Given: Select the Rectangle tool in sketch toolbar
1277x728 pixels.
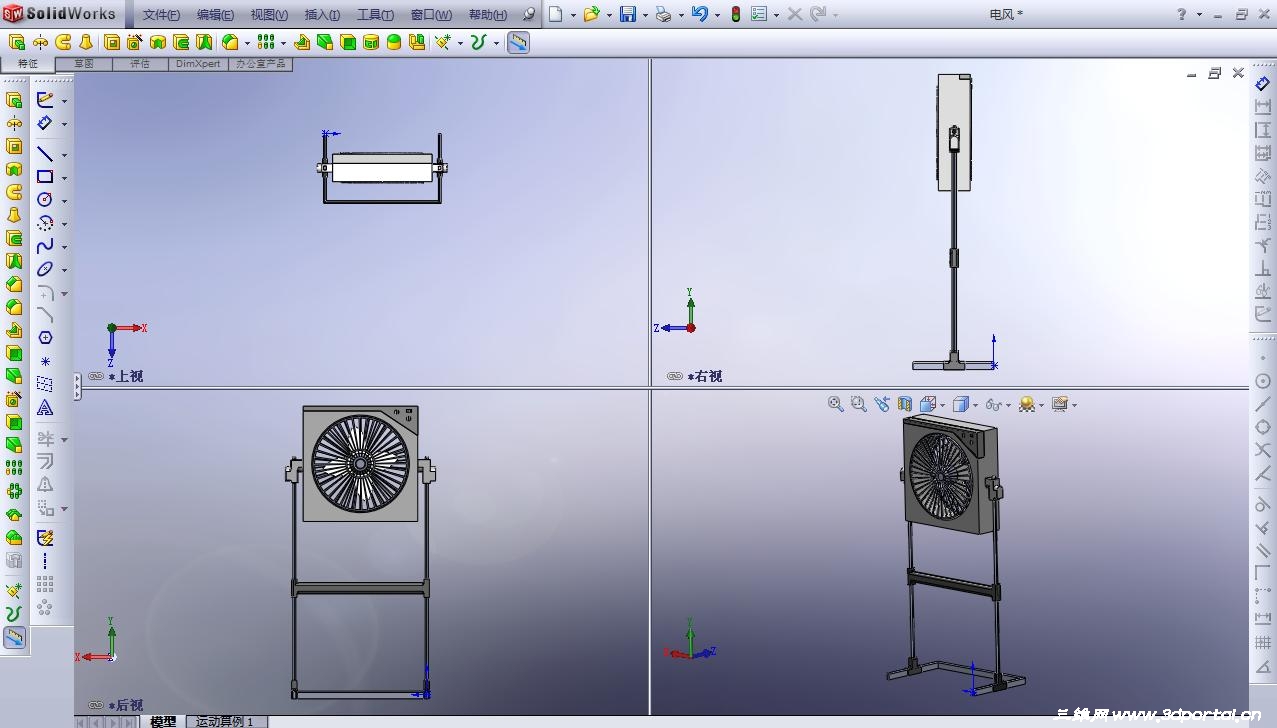Looking at the screenshot, I should pyautogui.click(x=45, y=177).
